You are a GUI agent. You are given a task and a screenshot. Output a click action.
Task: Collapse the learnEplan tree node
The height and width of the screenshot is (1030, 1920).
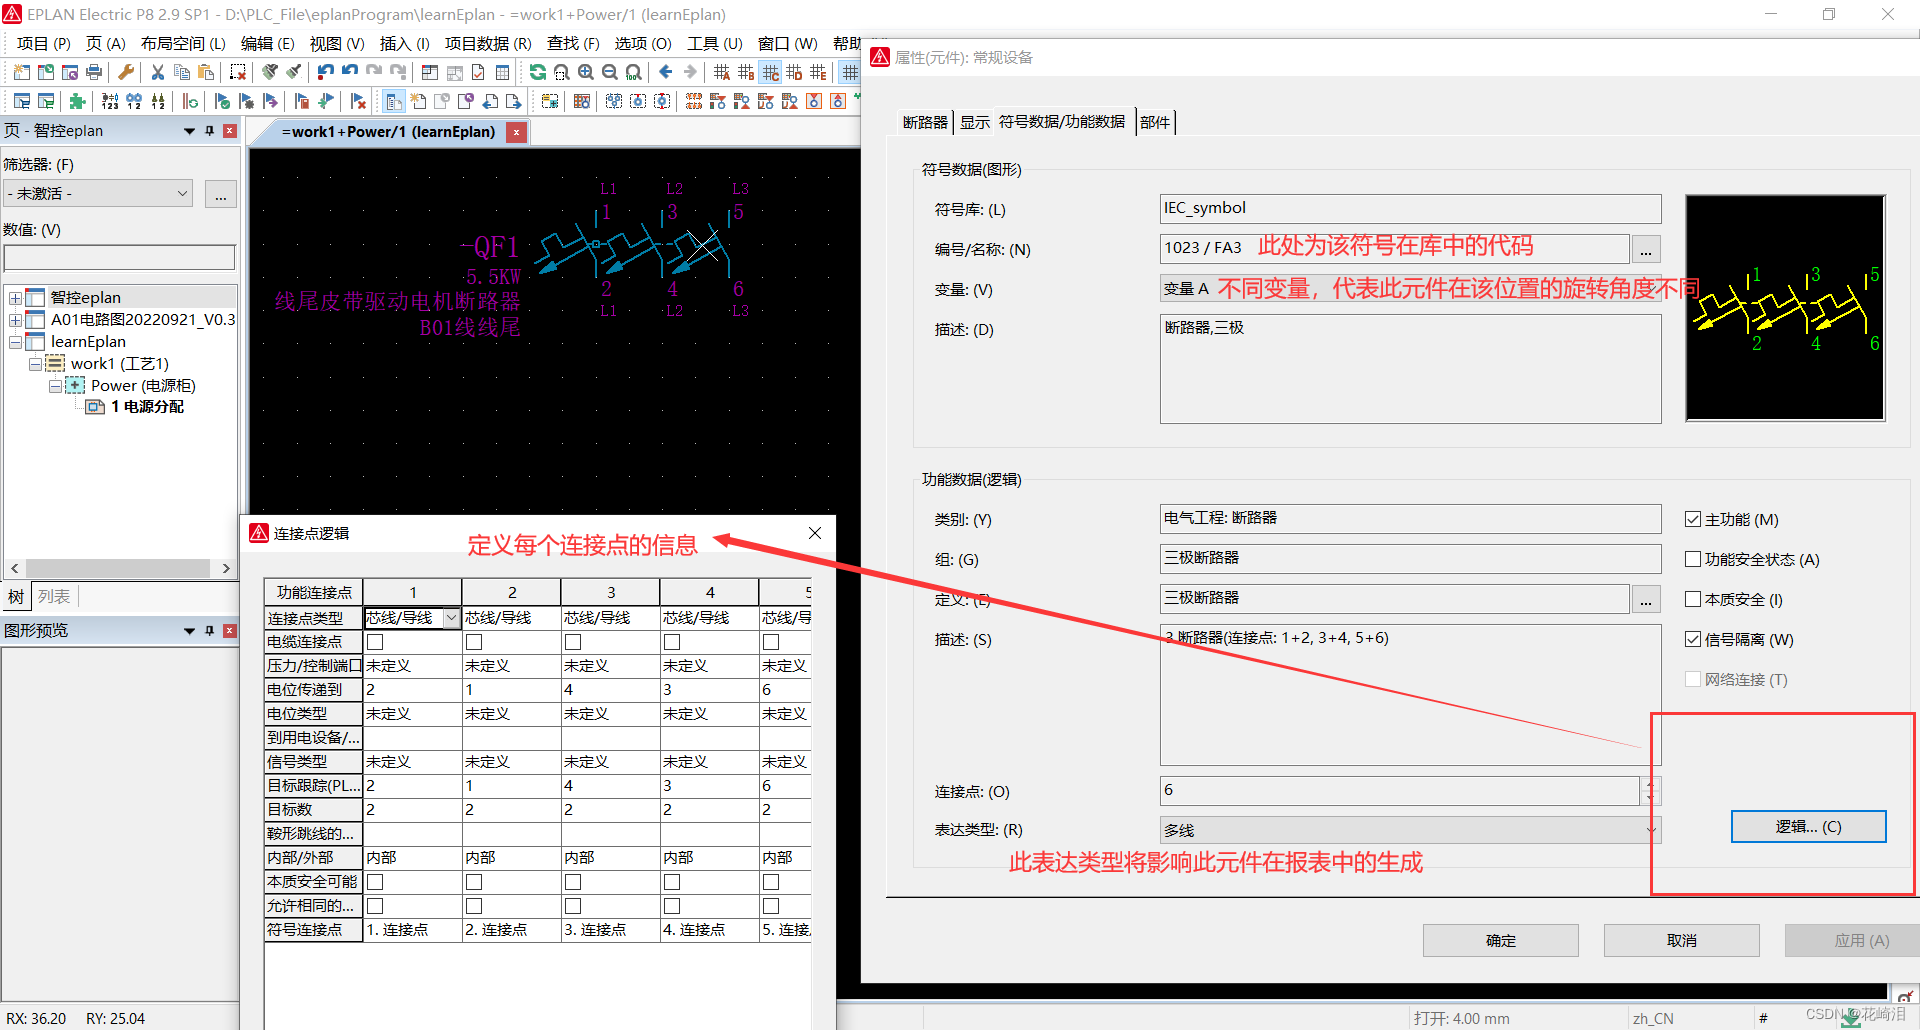(16, 341)
